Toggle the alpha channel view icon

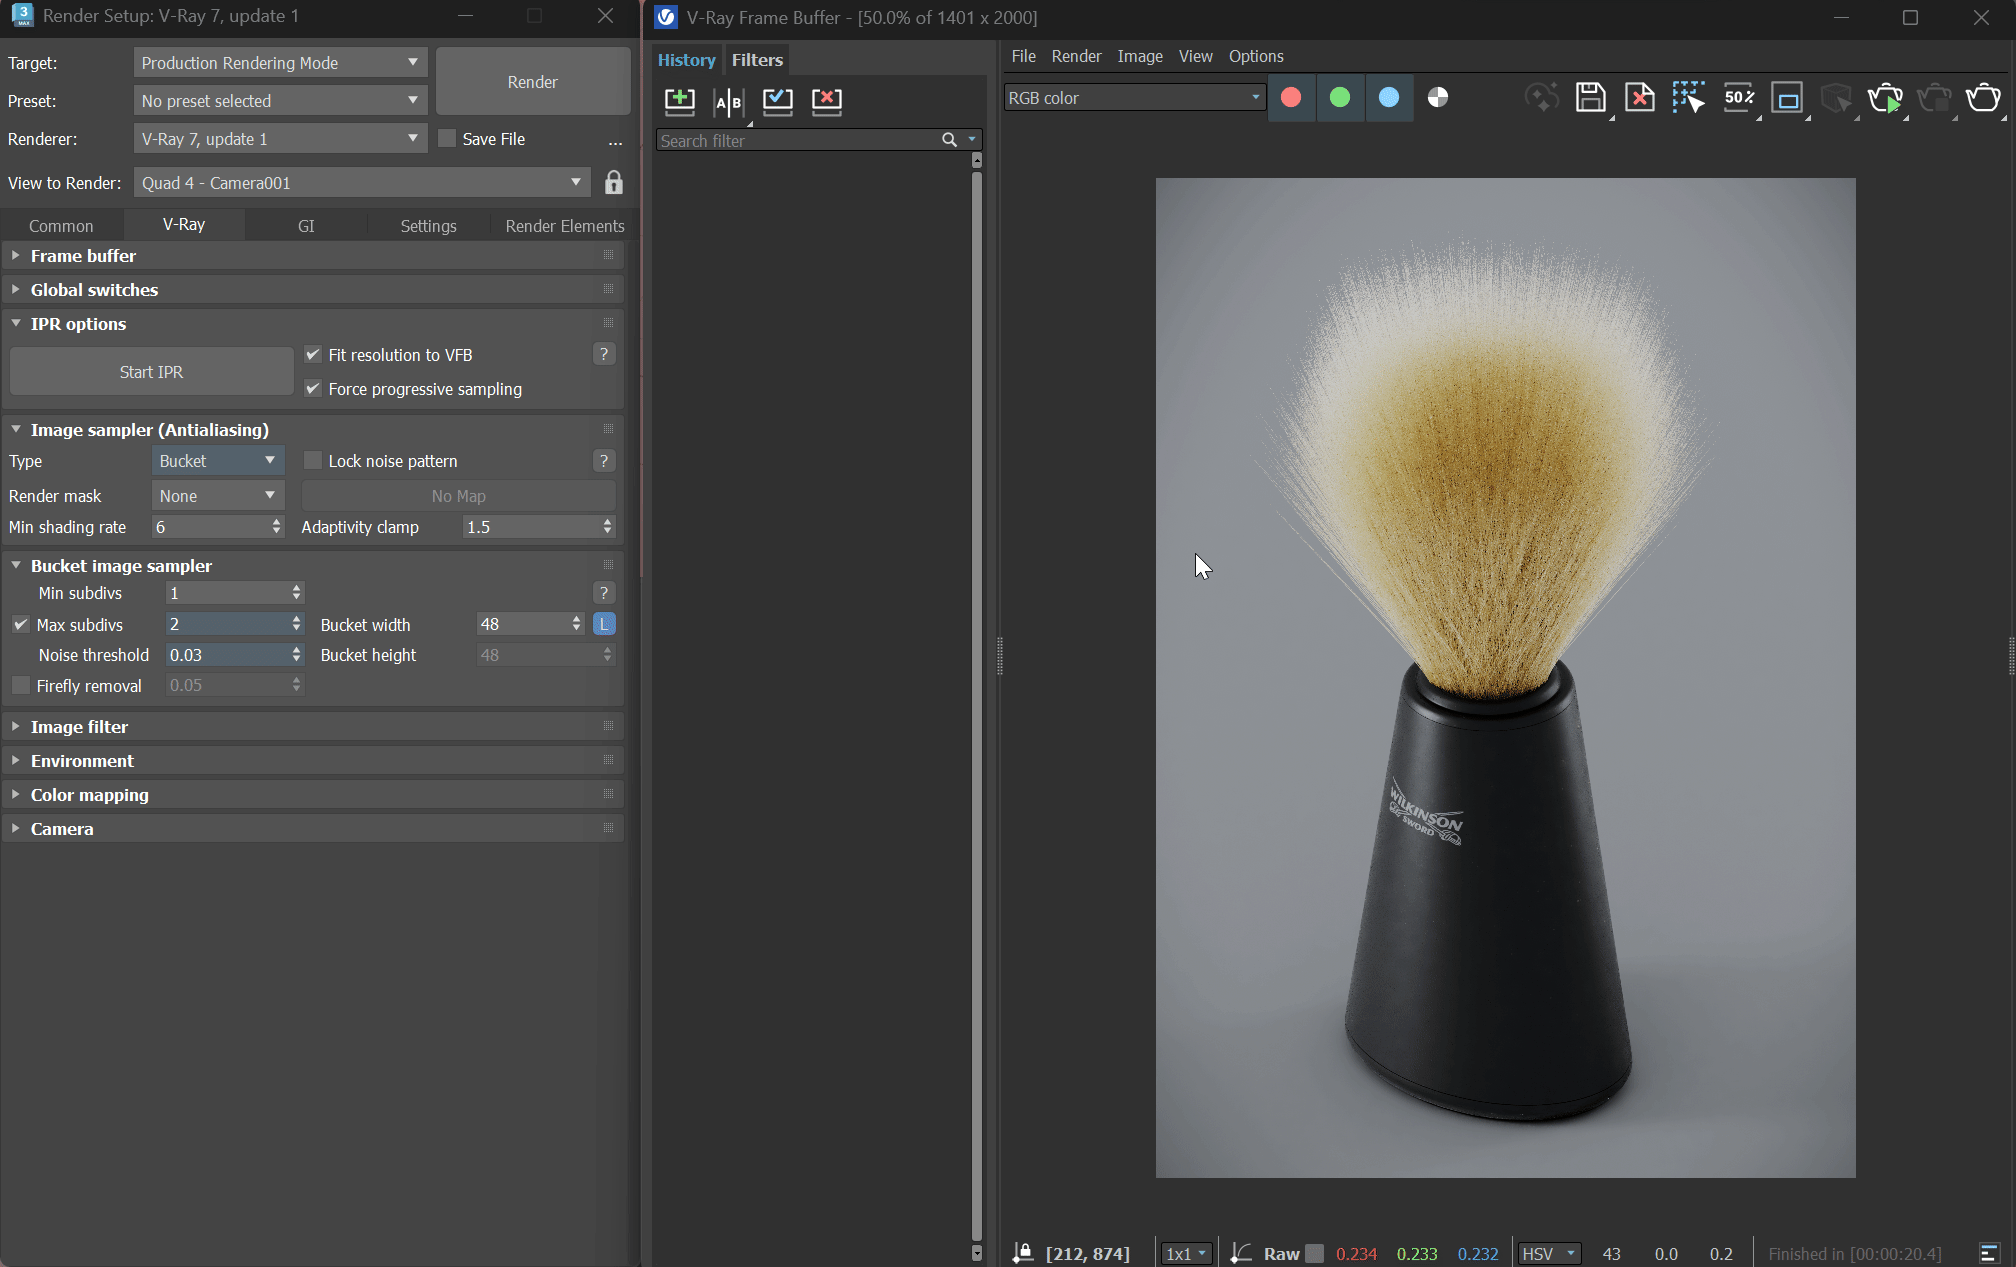click(x=1437, y=98)
